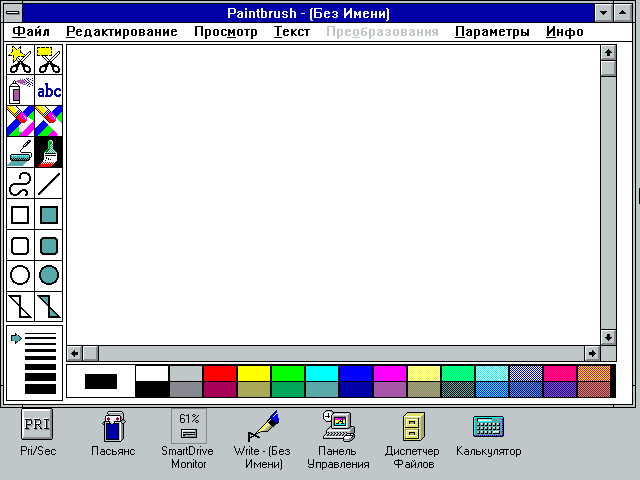Pick the Paint Roller fill tool
640x480 pixels.
tap(20, 152)
